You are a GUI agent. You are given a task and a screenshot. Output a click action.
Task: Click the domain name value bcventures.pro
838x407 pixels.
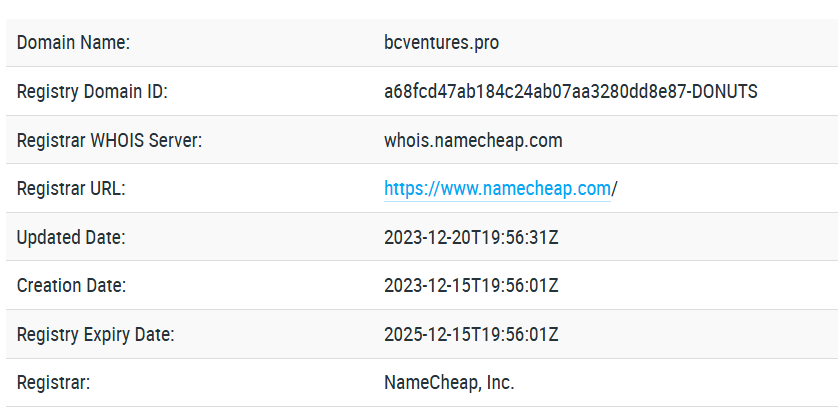pyautogui.click(x=441, y=43)
